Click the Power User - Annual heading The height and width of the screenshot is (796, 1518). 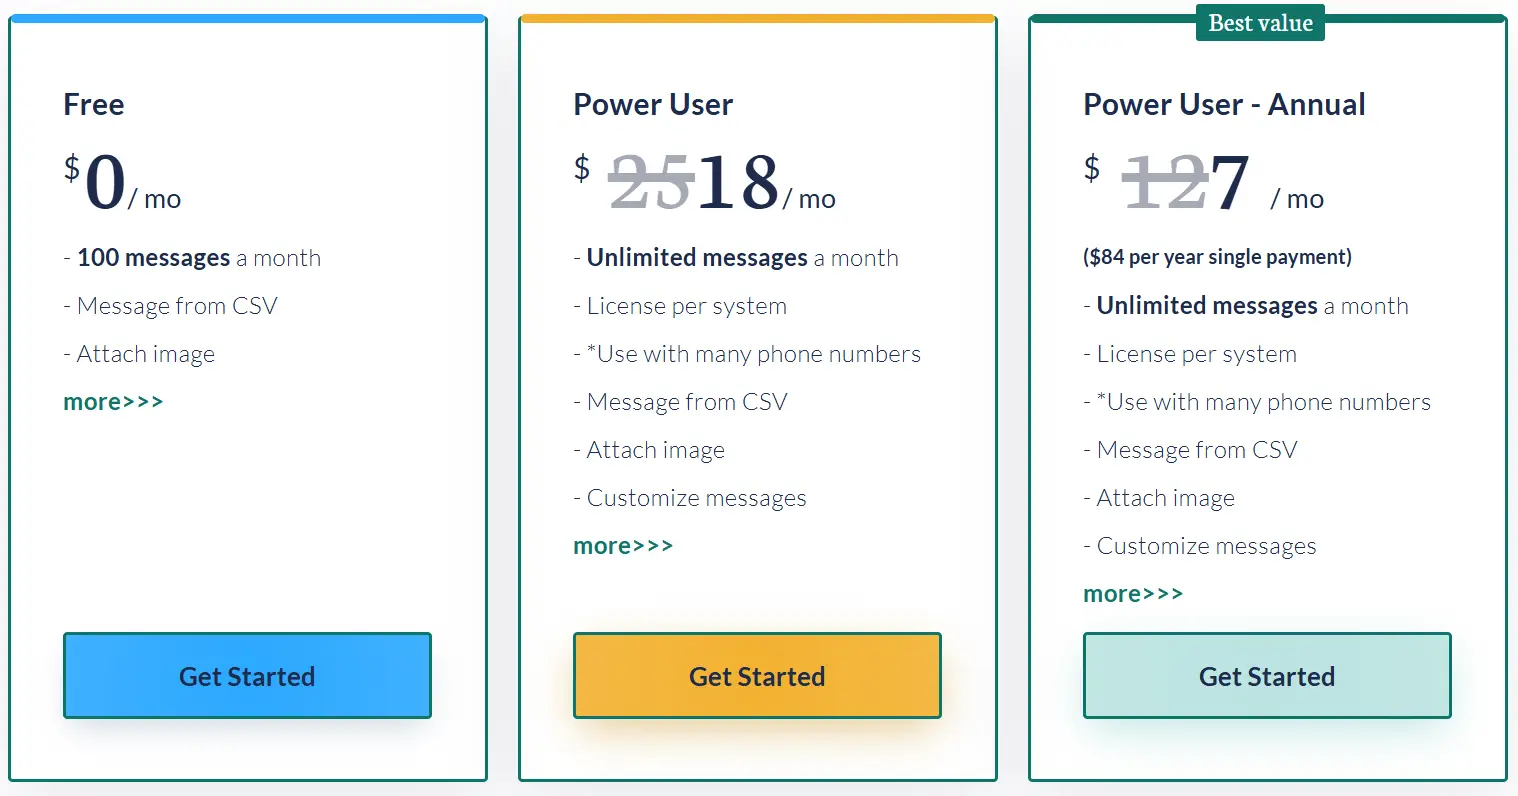(x=1224, y=104)
